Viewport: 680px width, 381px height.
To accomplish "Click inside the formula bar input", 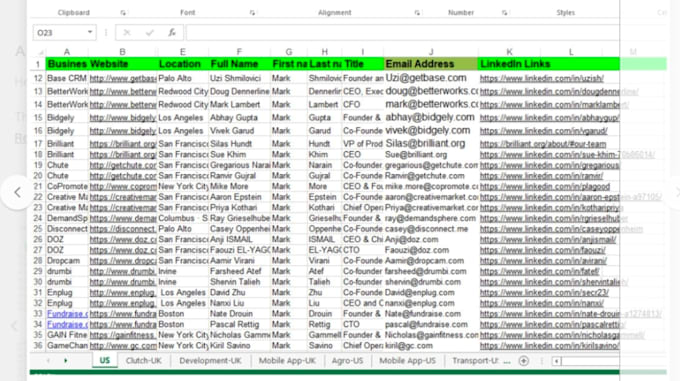I will [402, 33].
